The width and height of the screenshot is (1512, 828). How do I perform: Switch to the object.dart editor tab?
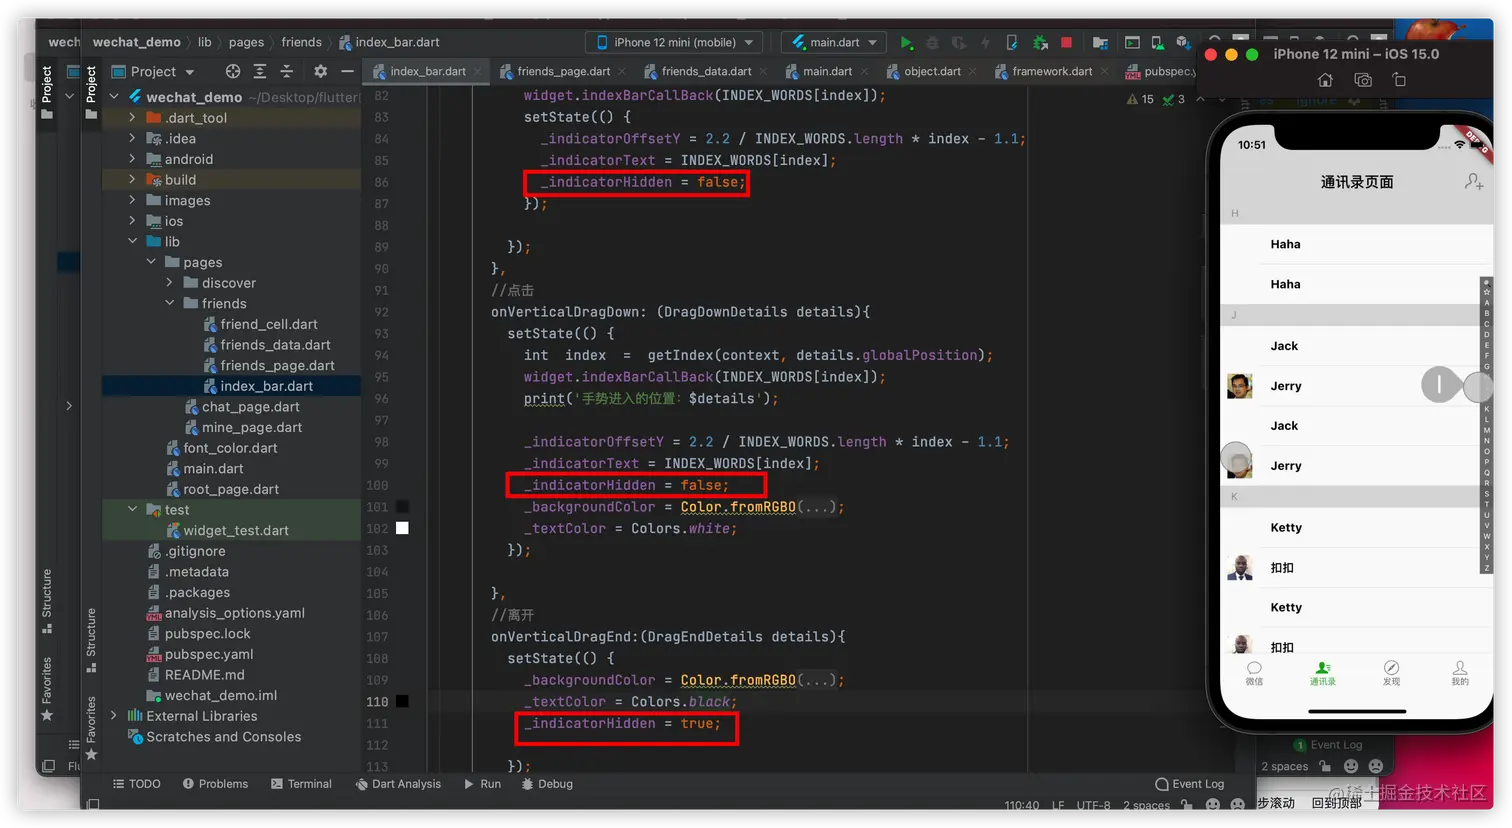point(931,71)
